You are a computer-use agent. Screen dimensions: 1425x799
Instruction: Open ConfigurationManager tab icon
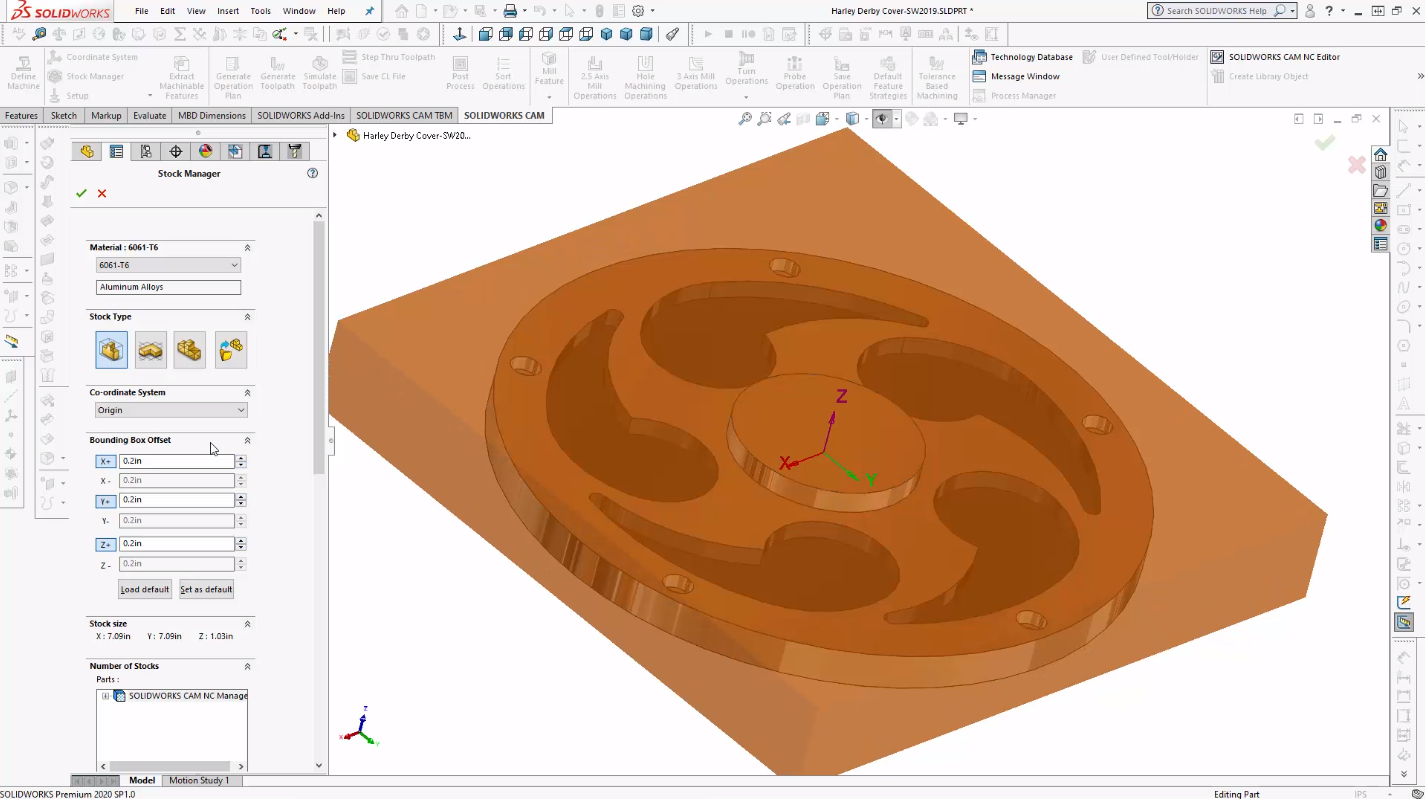(x=146, y=151)
